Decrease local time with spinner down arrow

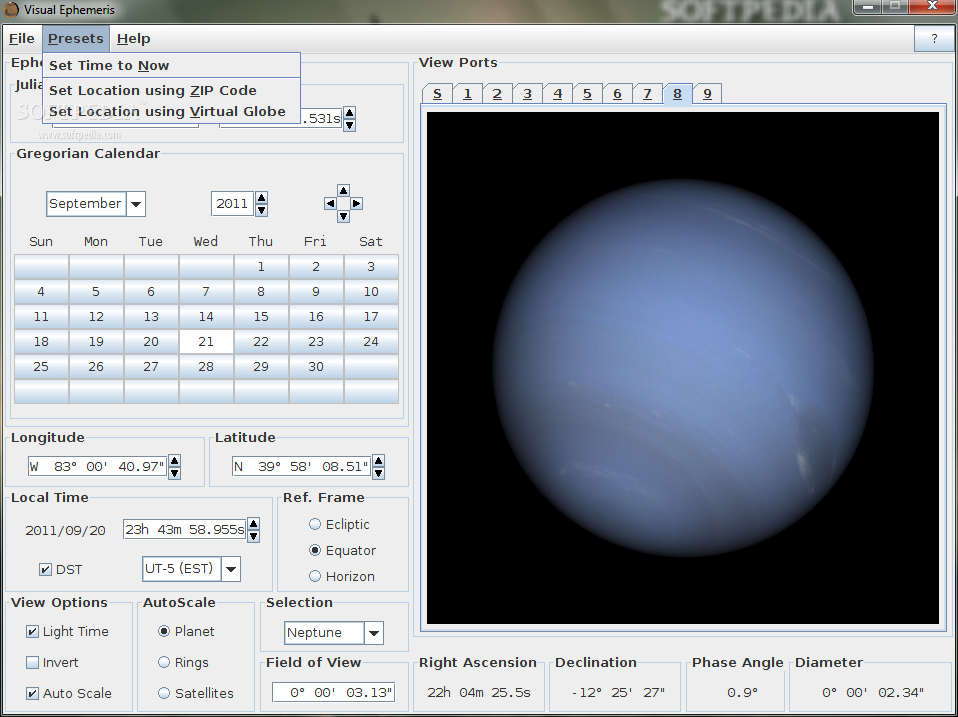[254, 536]
